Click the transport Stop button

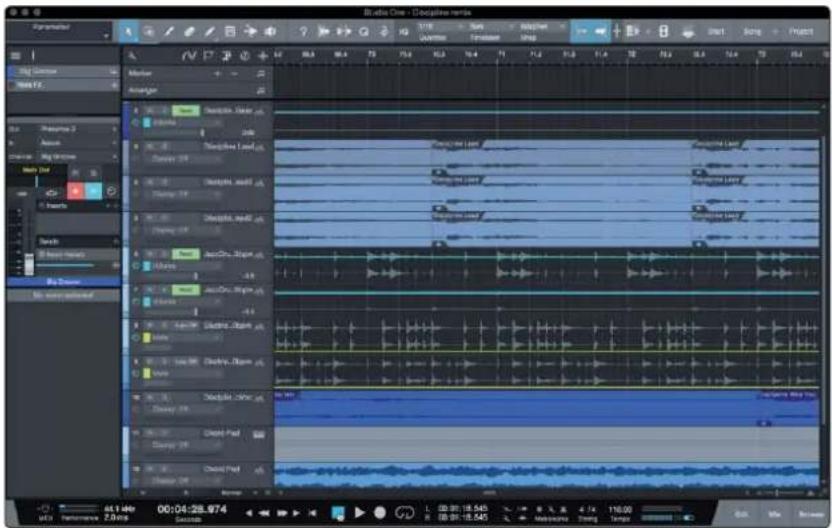337,513
